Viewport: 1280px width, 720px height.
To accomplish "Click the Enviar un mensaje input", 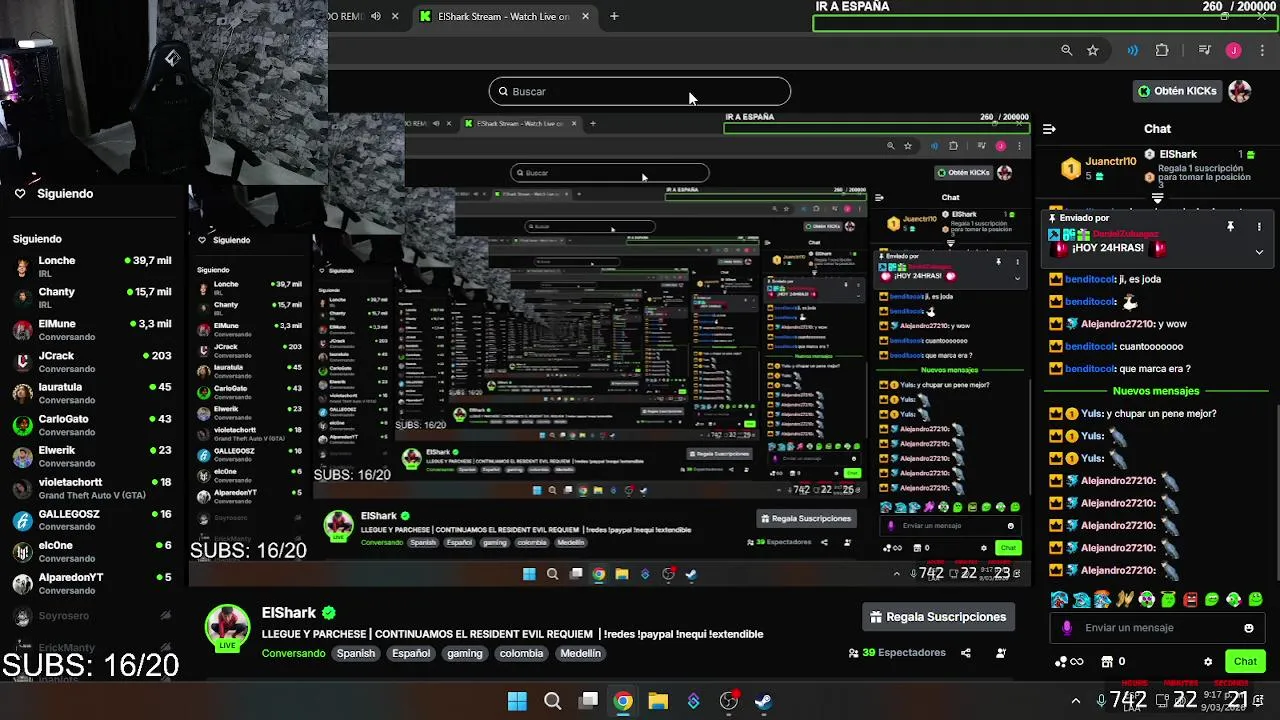I will pos(1158,628).
